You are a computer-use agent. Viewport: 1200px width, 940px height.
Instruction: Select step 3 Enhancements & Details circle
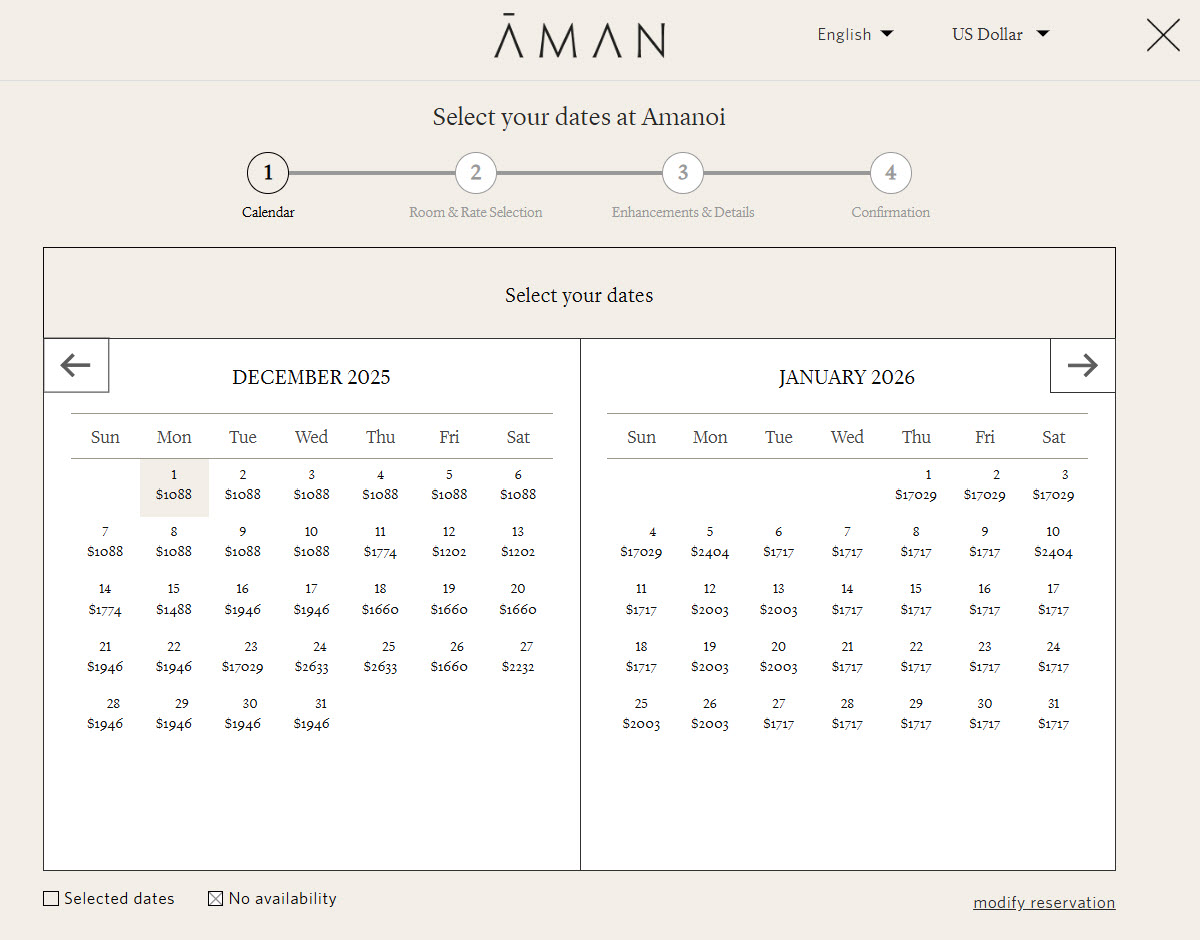(683, 173)
